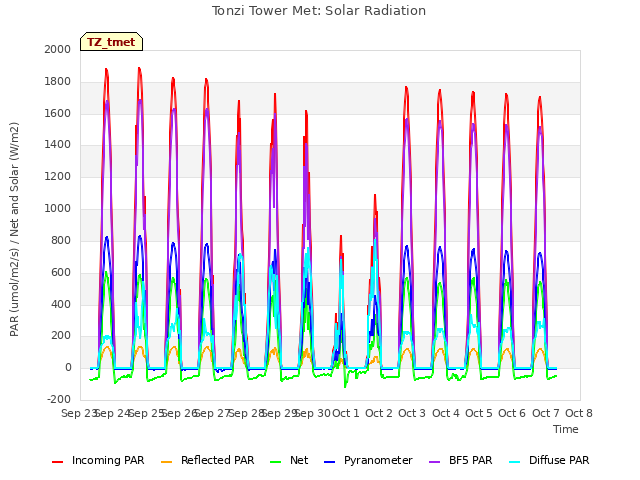Select the Pyranometer legend entry

point(368,461)
